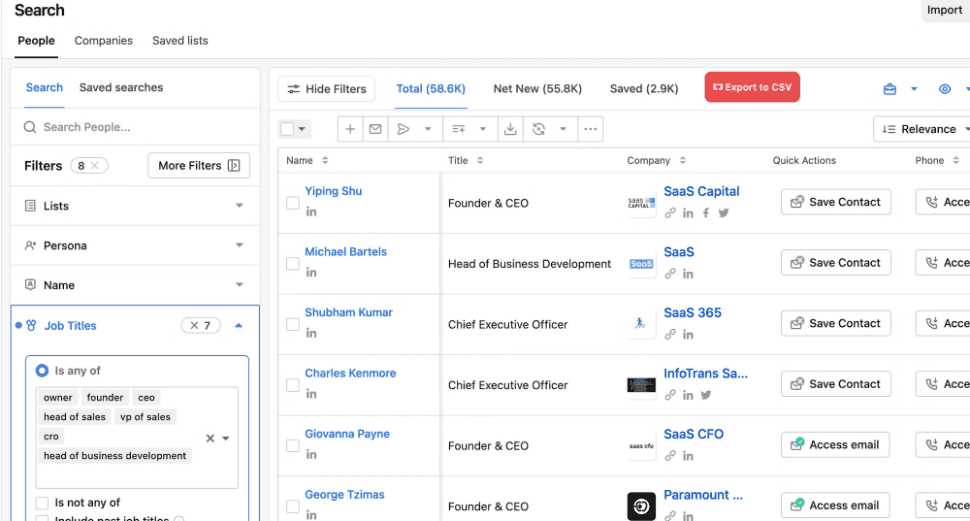Viewport: 970px width, 521px height.
Task: Open Michael Bartels' LinkedIn icon
Action: (311, 272)
